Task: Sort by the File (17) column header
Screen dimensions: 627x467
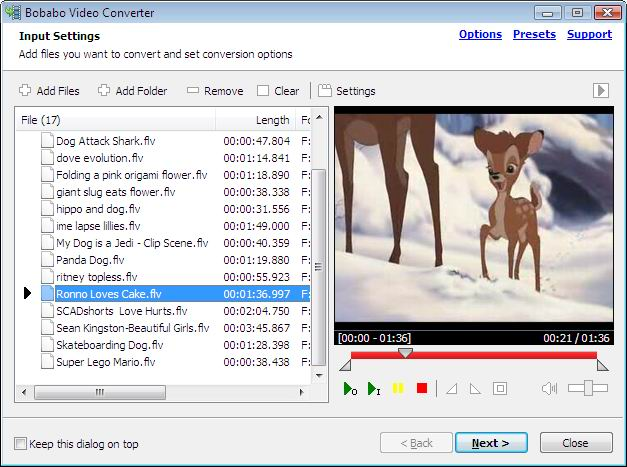Action: [x=116, y=120]
